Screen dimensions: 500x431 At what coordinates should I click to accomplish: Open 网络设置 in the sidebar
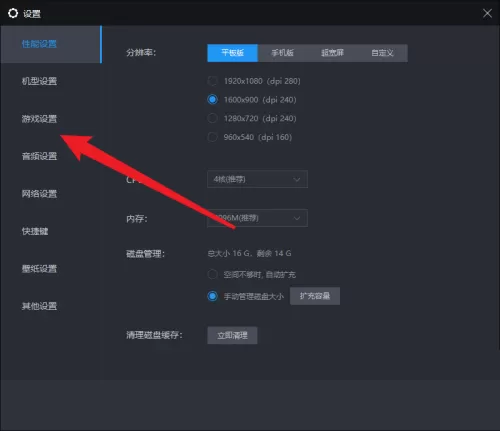point(39,194)
